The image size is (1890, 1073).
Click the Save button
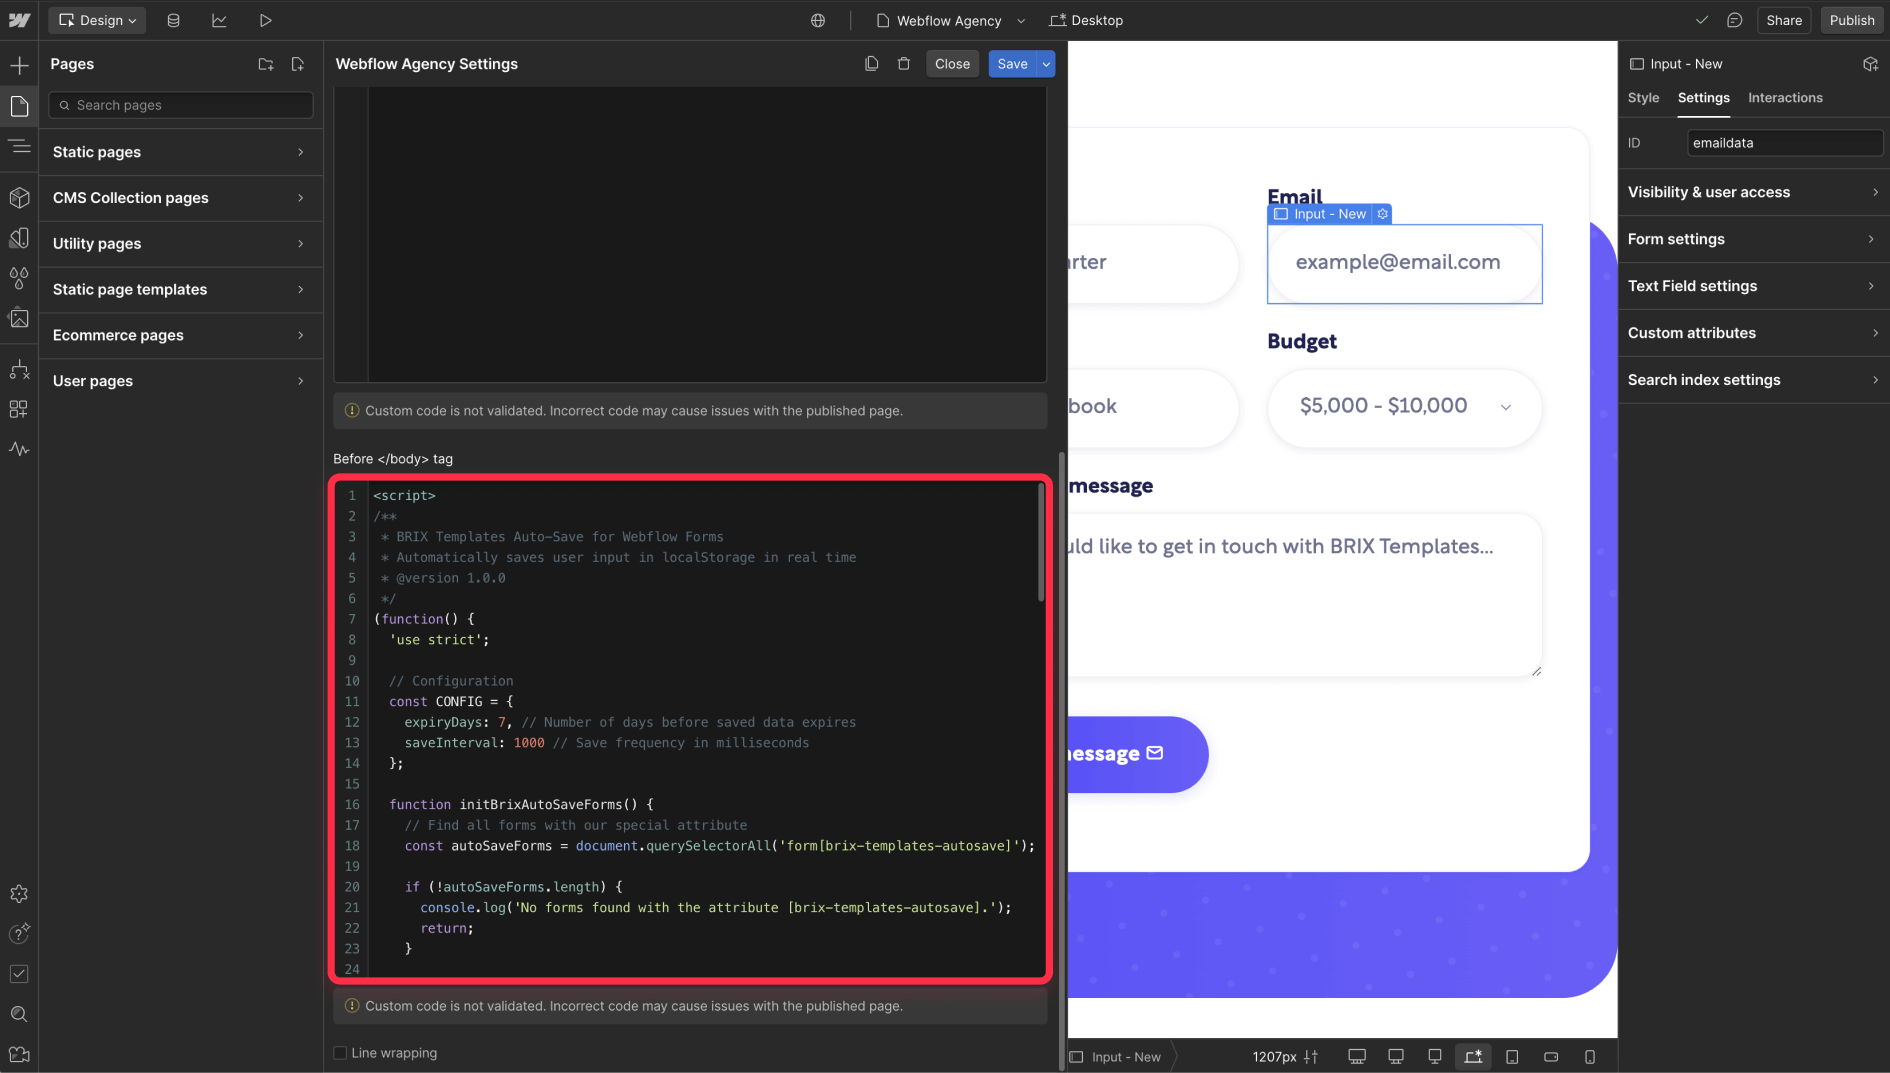click(x=1012, y=64)
